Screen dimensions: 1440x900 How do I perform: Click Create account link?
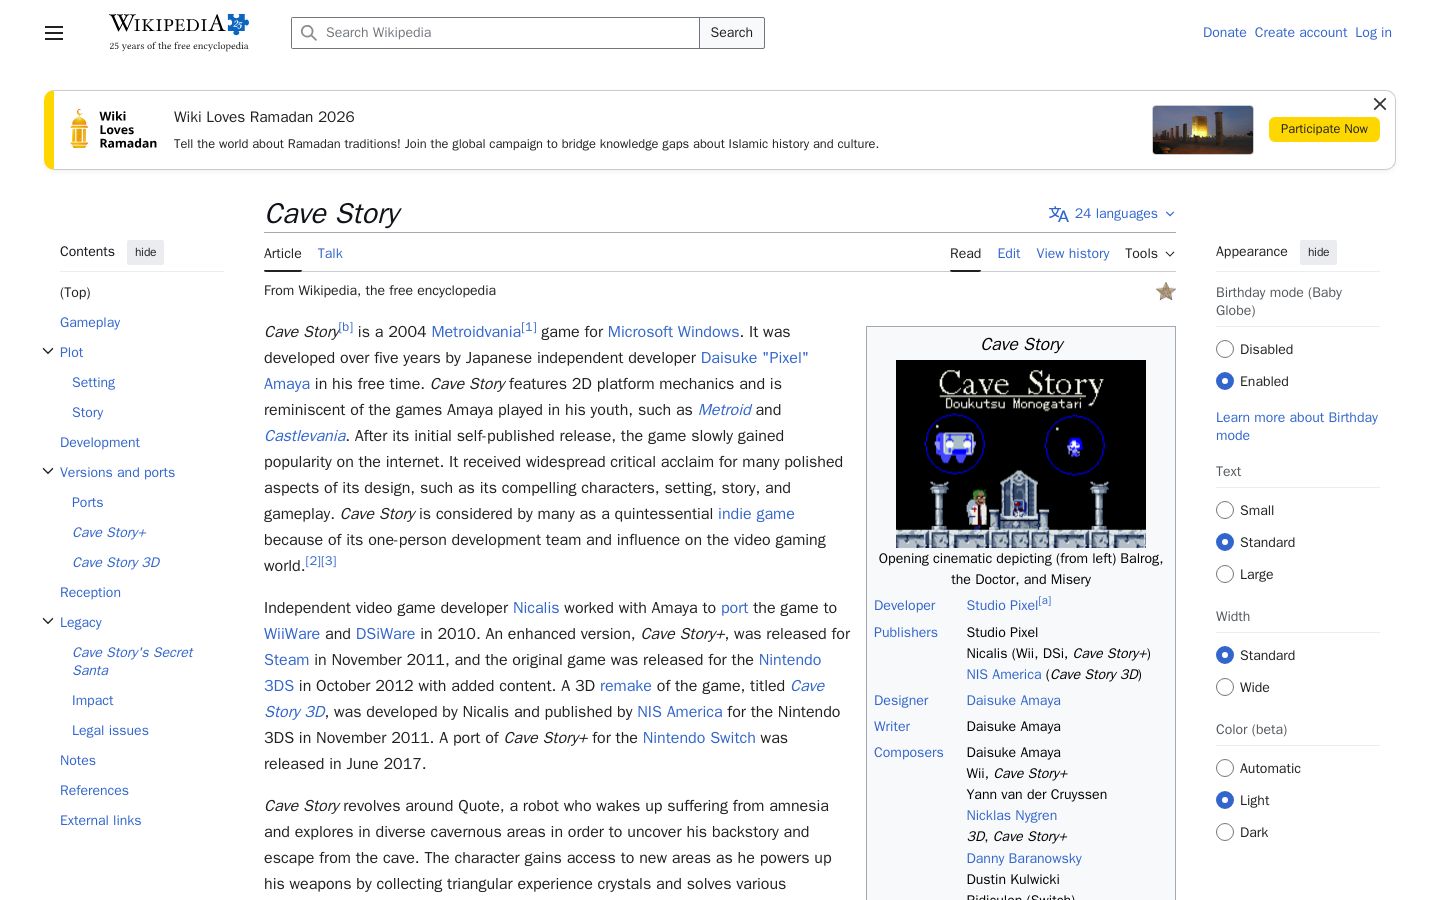point(1301,33)
